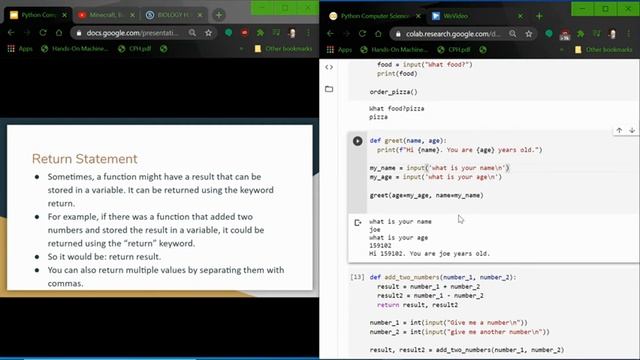Open Hands-On Machine bookmark in Colab window
Image resolution: width=640 pixels, height=360 pixels.
click(x=394, y=50)
